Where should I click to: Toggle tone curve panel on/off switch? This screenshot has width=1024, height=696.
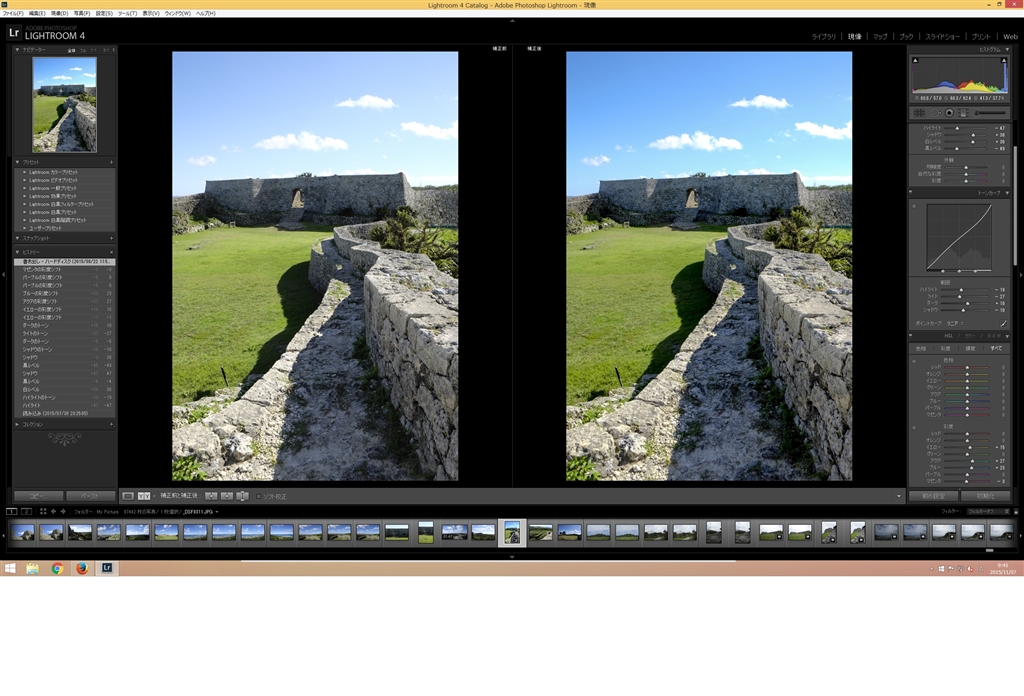(911, 193)
